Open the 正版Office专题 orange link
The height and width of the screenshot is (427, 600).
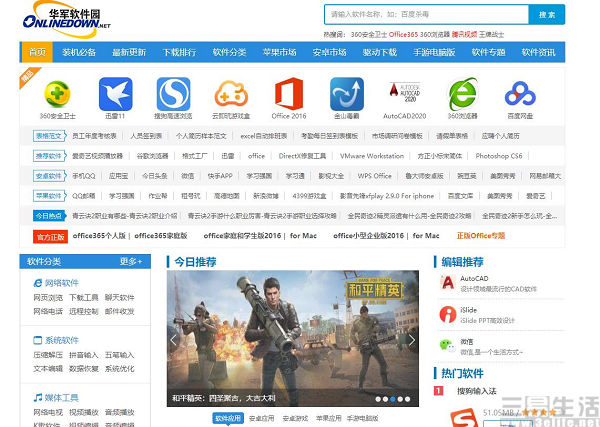(x=481, y=236)
